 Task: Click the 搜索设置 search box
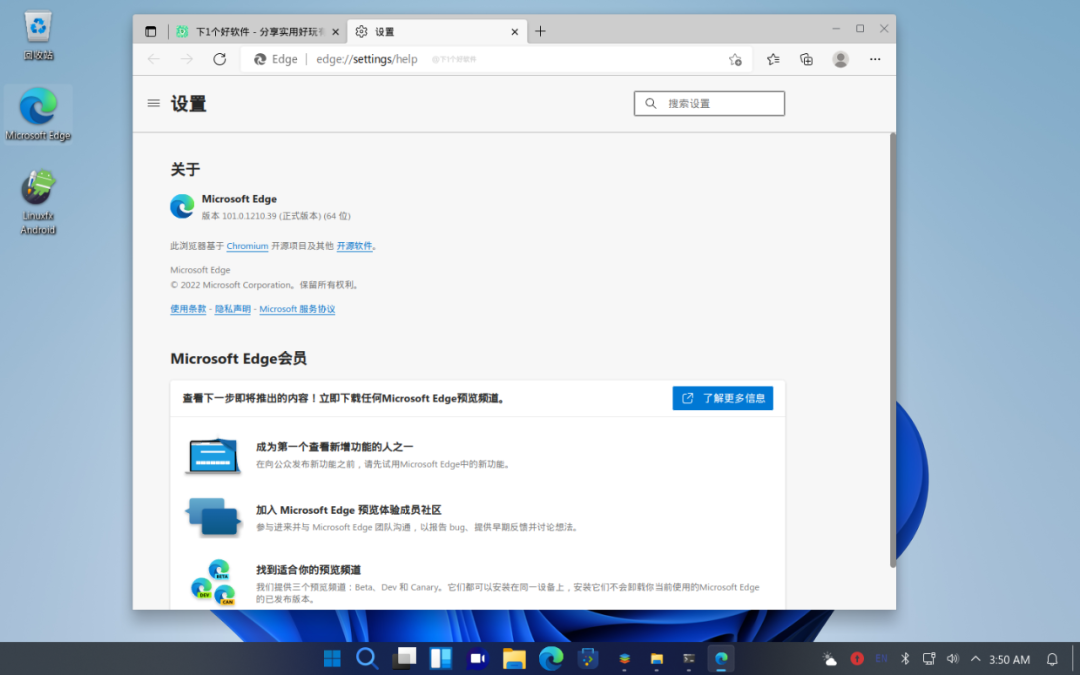tap(709, 103)
